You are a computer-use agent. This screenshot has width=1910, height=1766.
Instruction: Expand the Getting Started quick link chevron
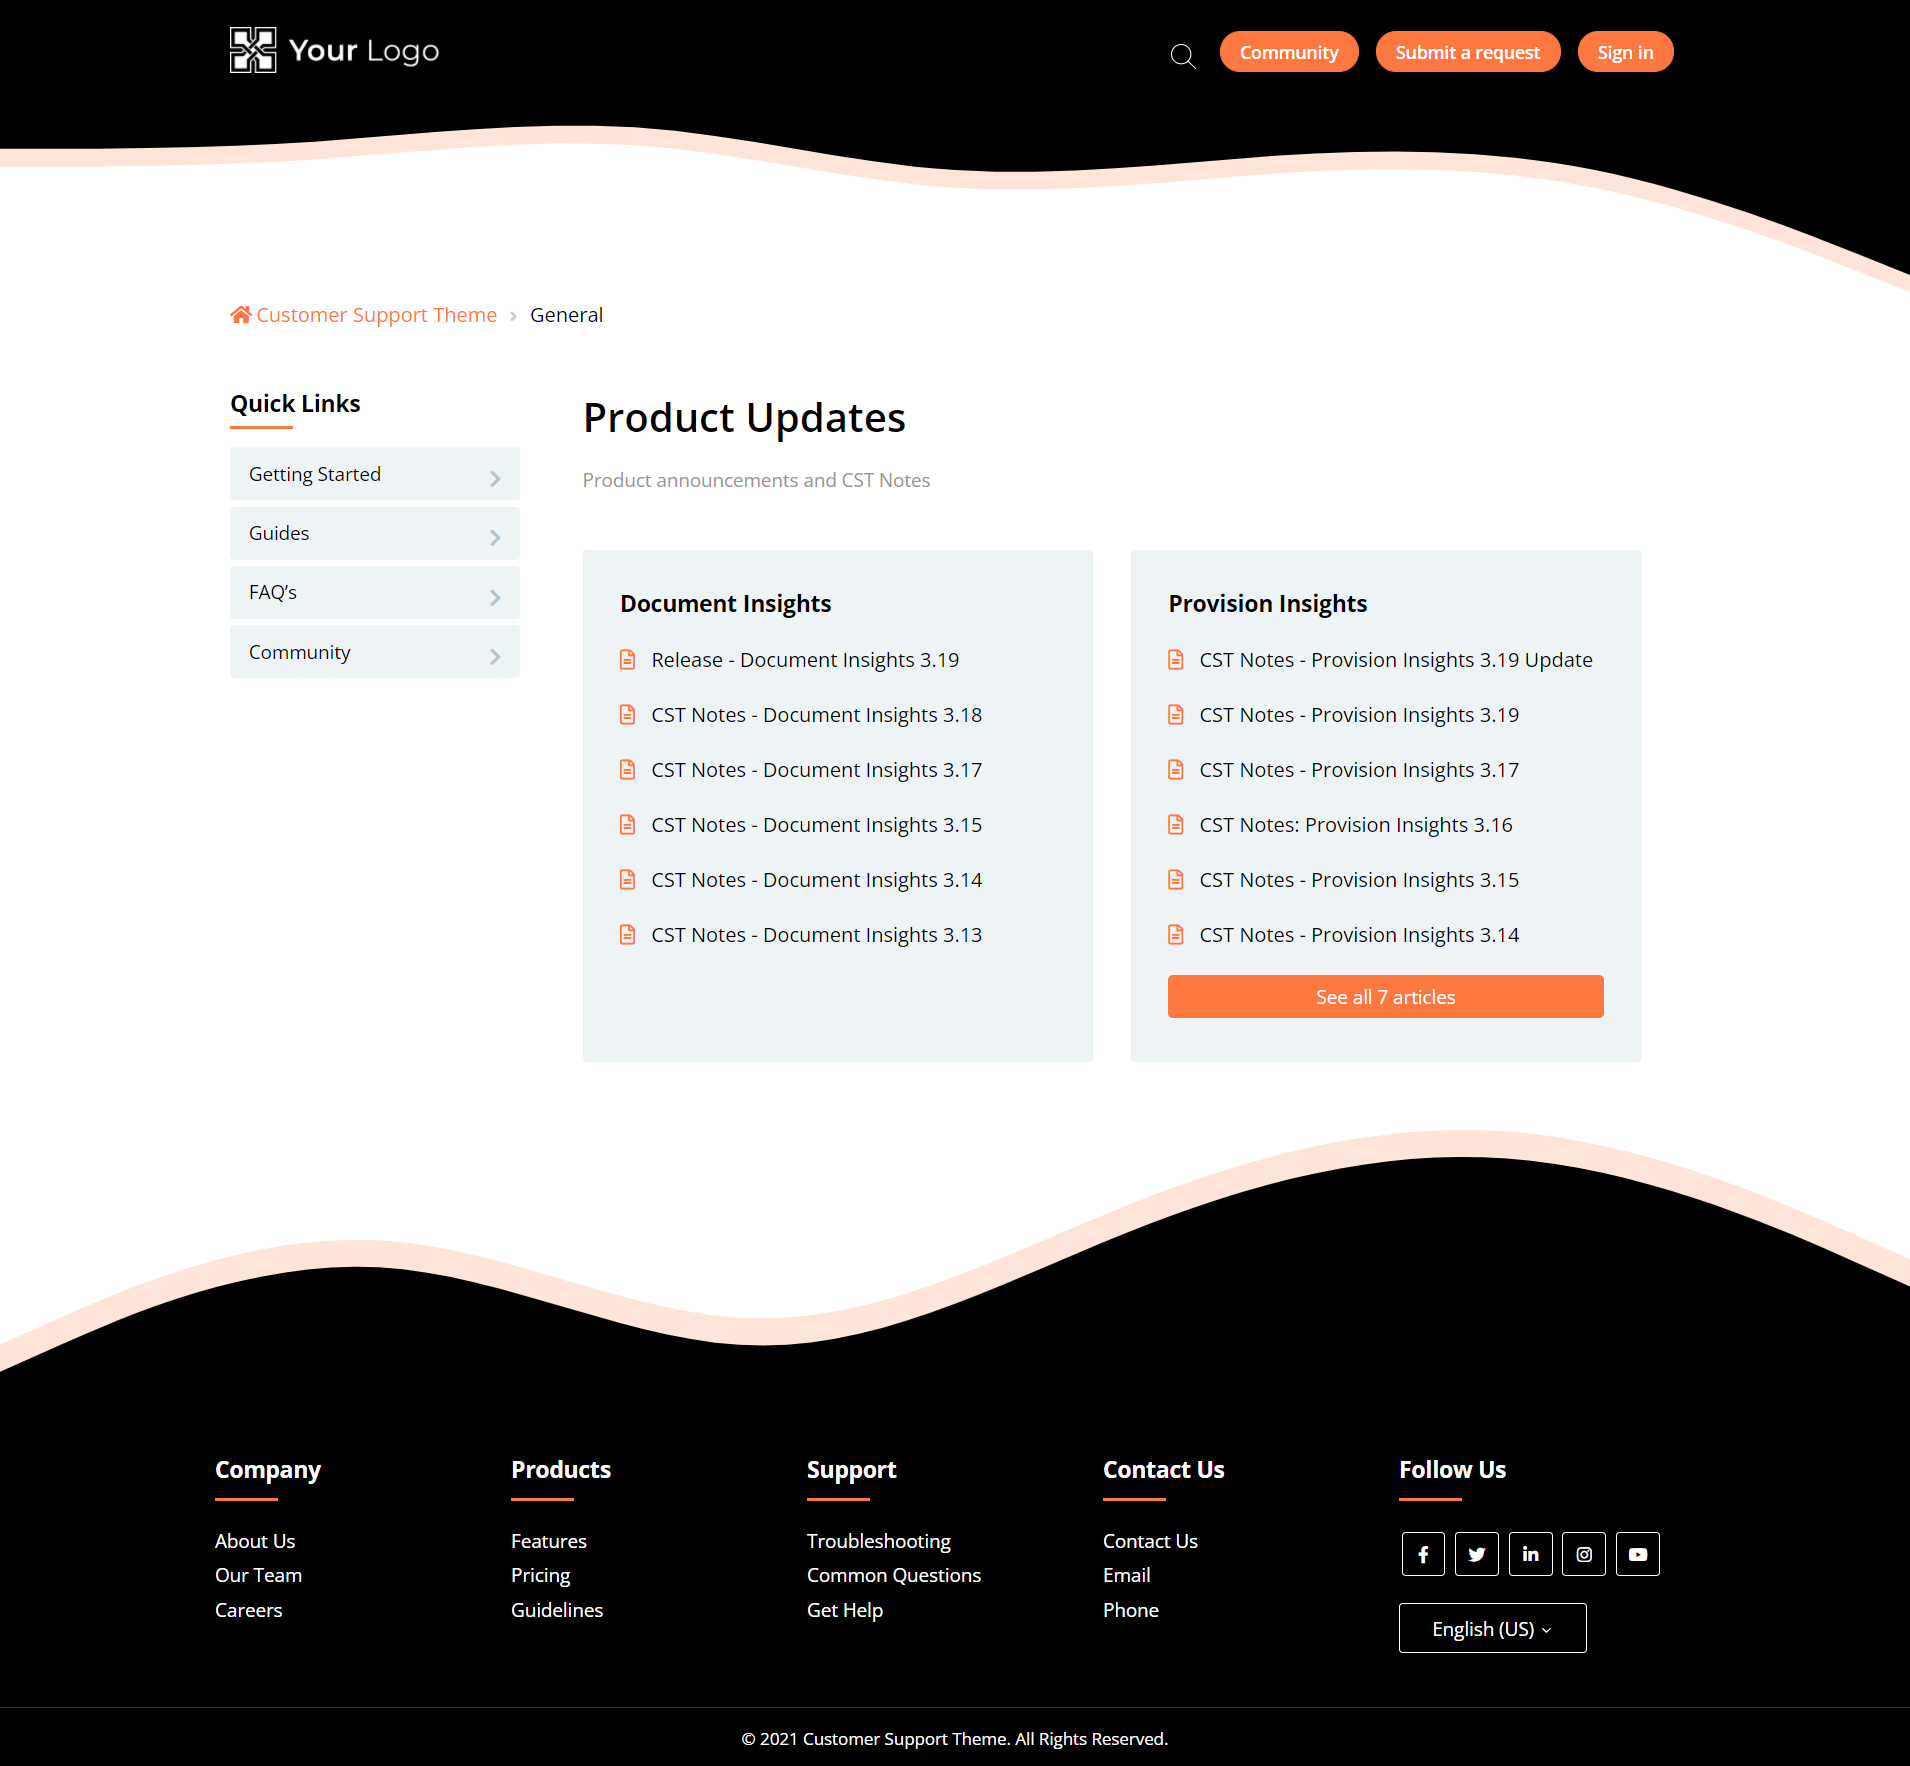click(495, 478)
